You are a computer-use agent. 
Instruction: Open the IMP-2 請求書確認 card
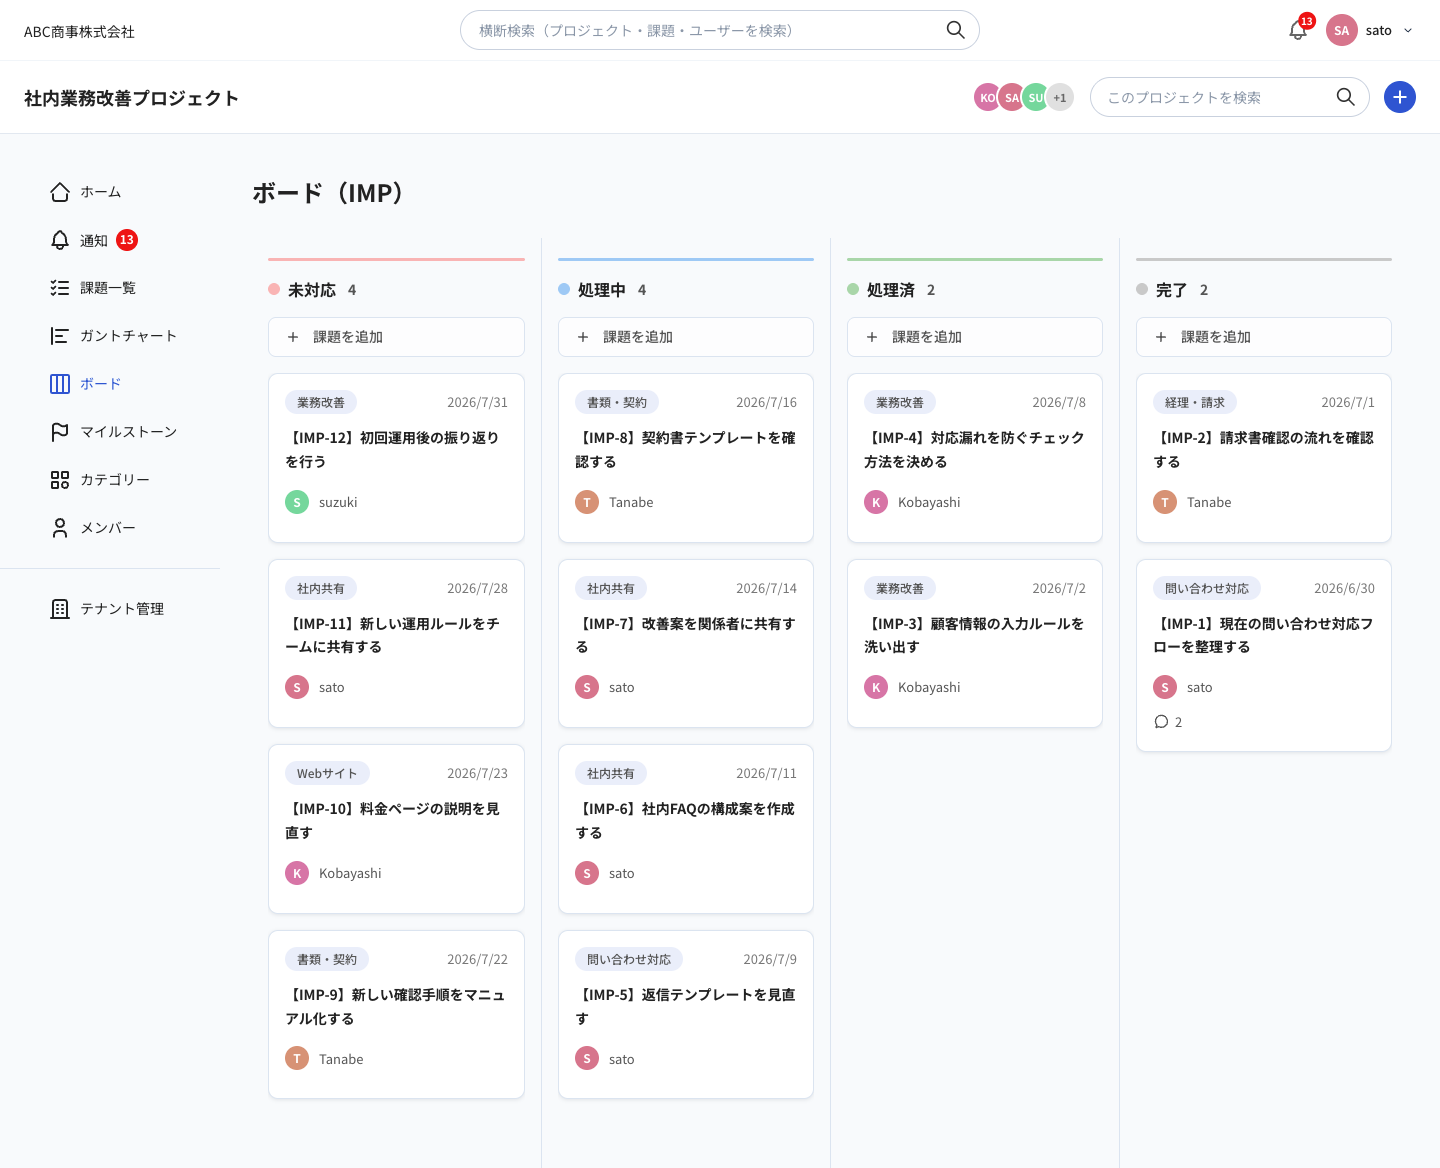tap(1264, 458)
